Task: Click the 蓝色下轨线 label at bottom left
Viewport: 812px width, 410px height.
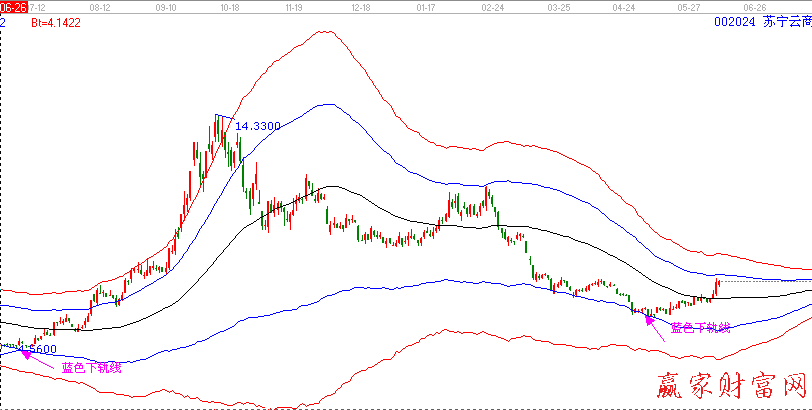Action: click(x=91, y=367)
